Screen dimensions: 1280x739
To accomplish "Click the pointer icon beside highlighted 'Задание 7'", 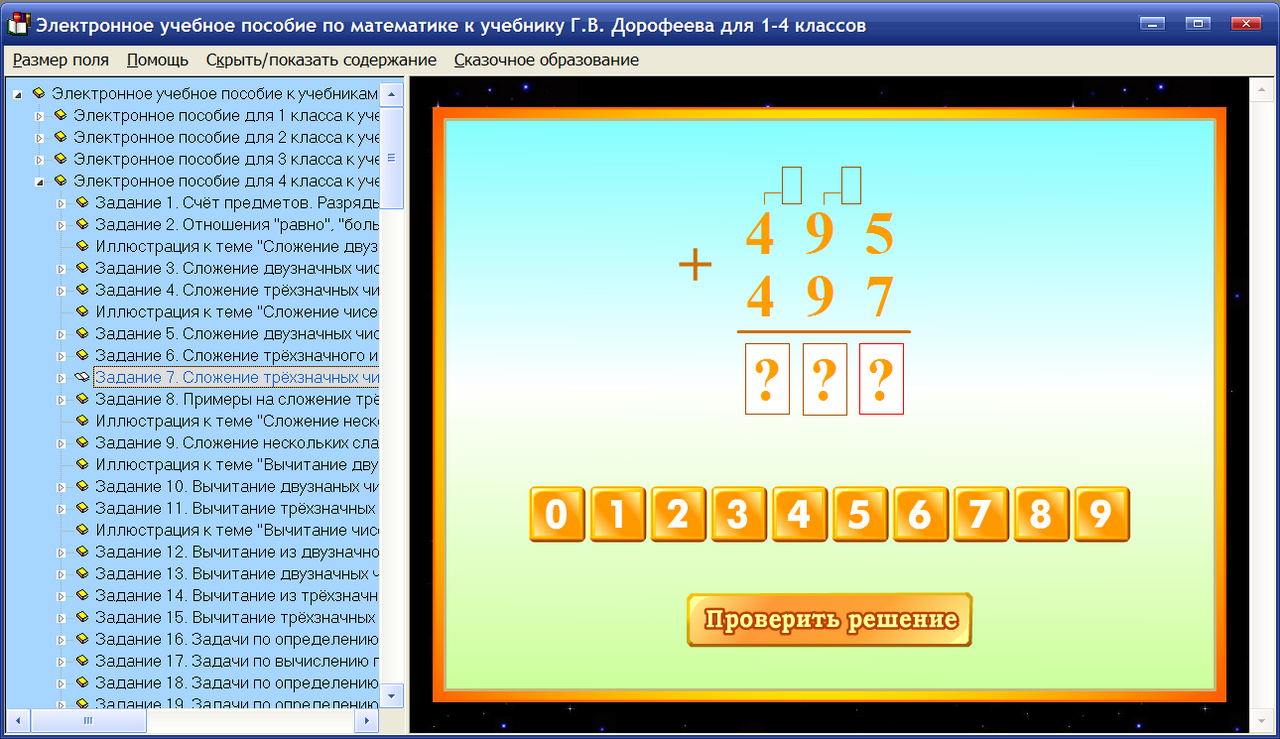I will point(81,377).
